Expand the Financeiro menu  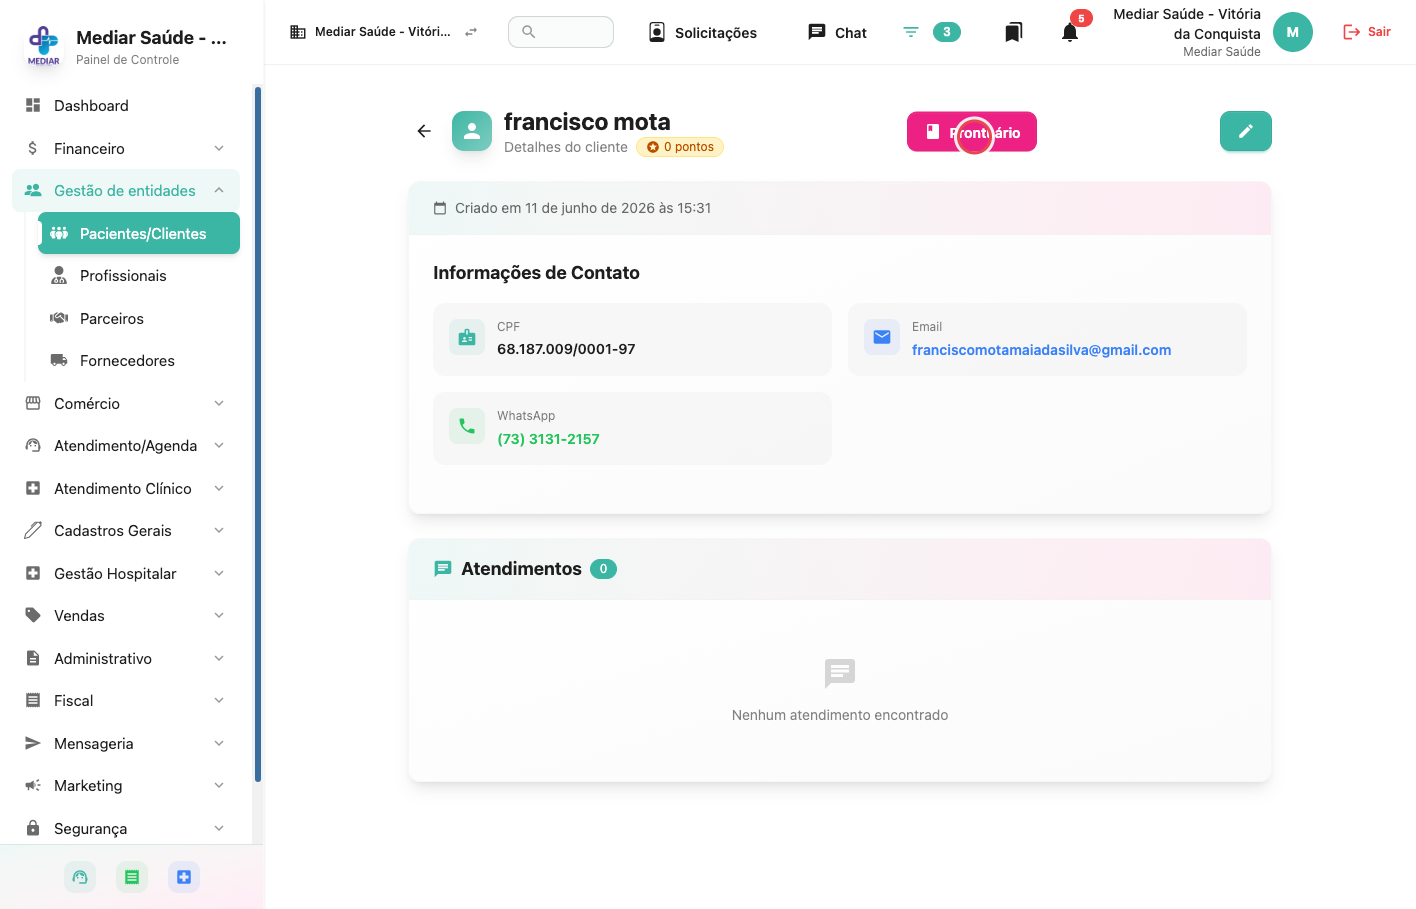[126, 148]
